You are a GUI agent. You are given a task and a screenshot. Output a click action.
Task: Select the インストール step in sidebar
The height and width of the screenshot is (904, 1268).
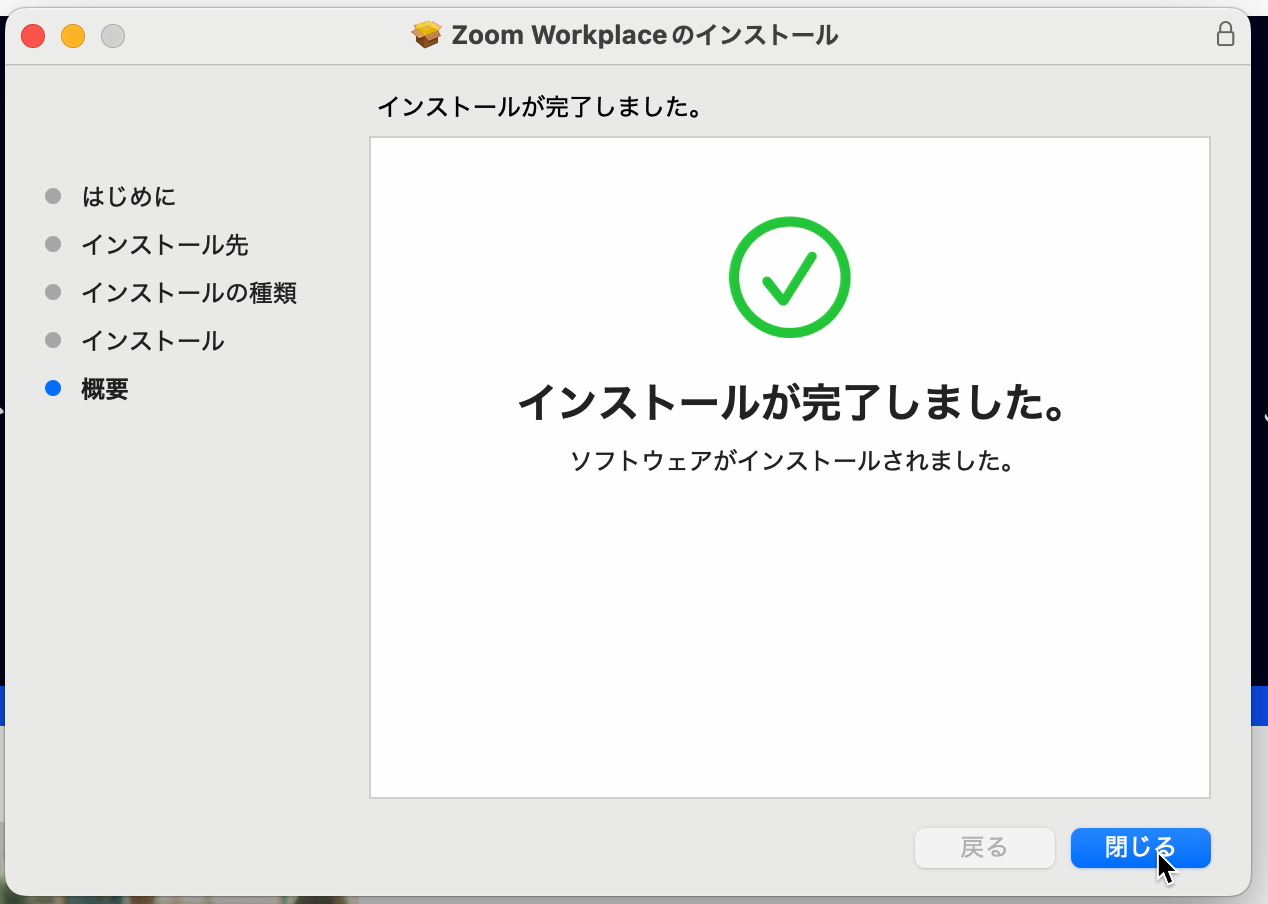click(153, 341)
